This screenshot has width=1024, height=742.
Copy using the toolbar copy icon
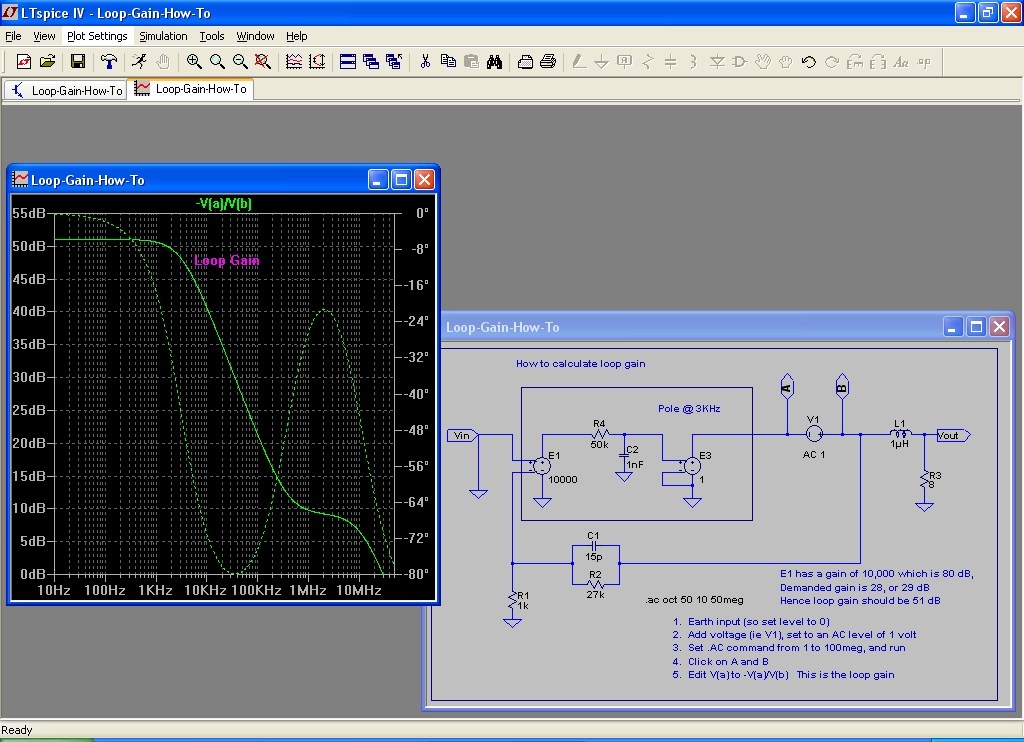[x=448, y=61]
